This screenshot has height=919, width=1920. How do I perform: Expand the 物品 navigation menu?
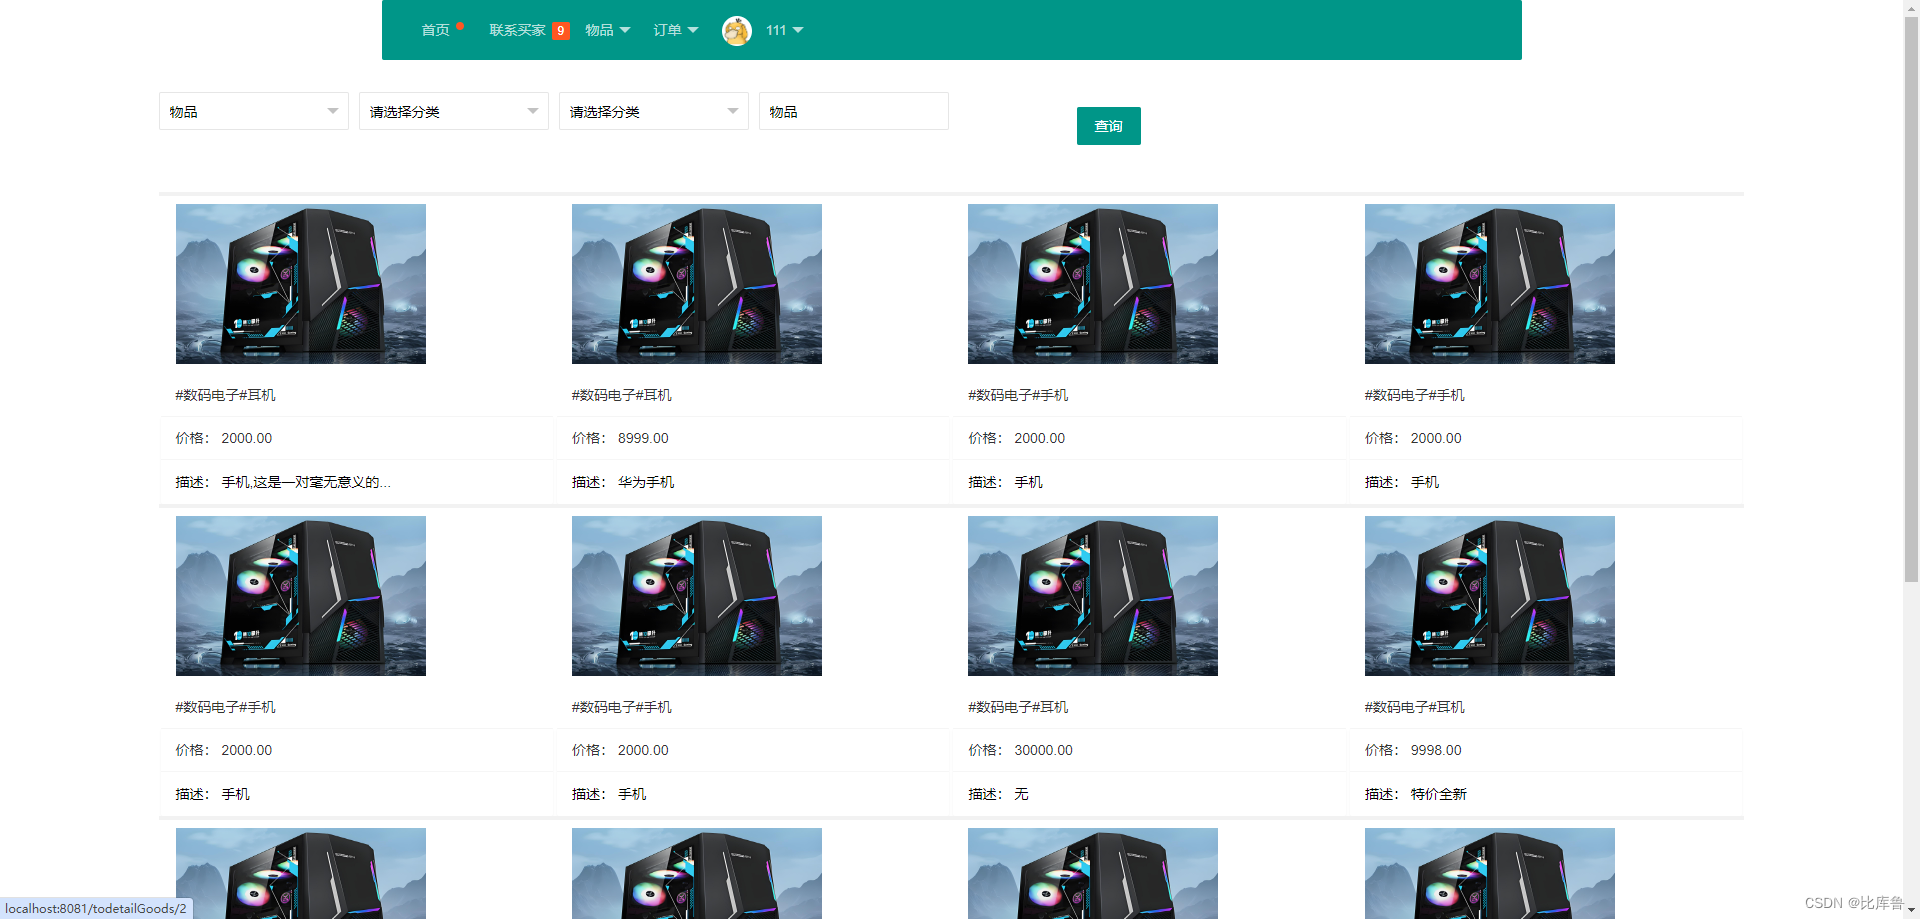608,30
